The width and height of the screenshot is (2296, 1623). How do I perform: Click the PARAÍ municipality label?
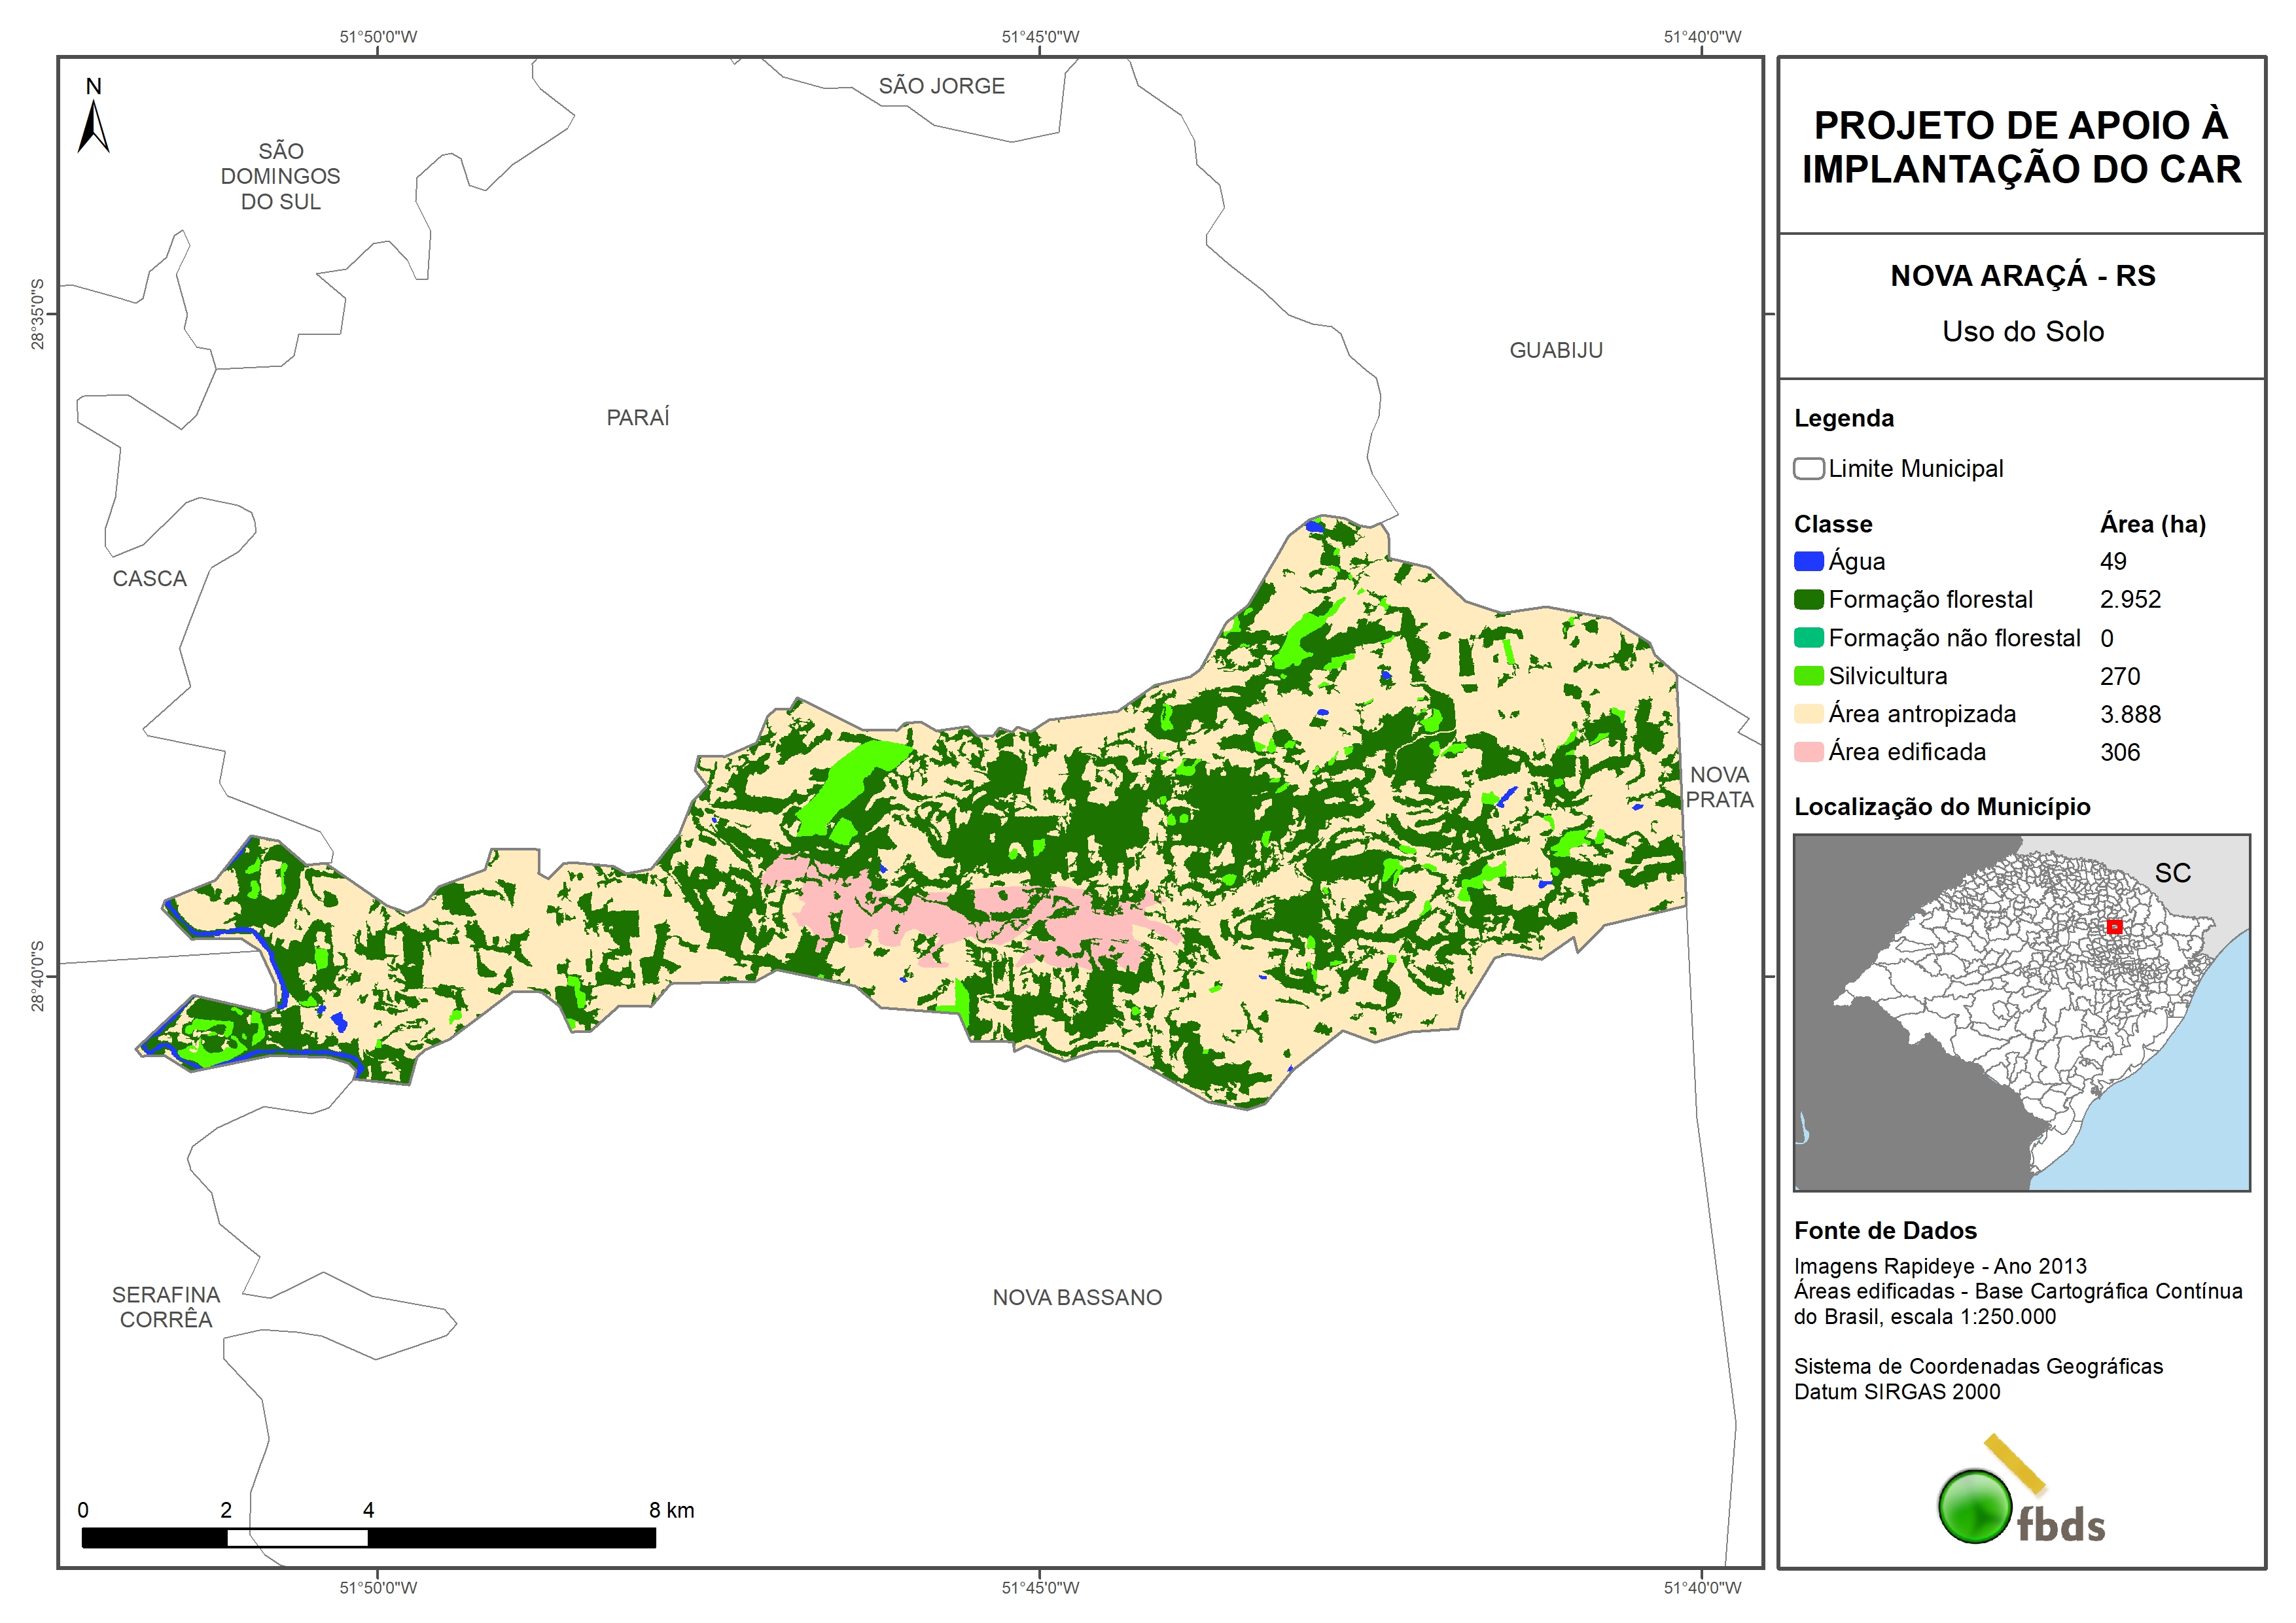pyautogui.click(x=638, y=418)
